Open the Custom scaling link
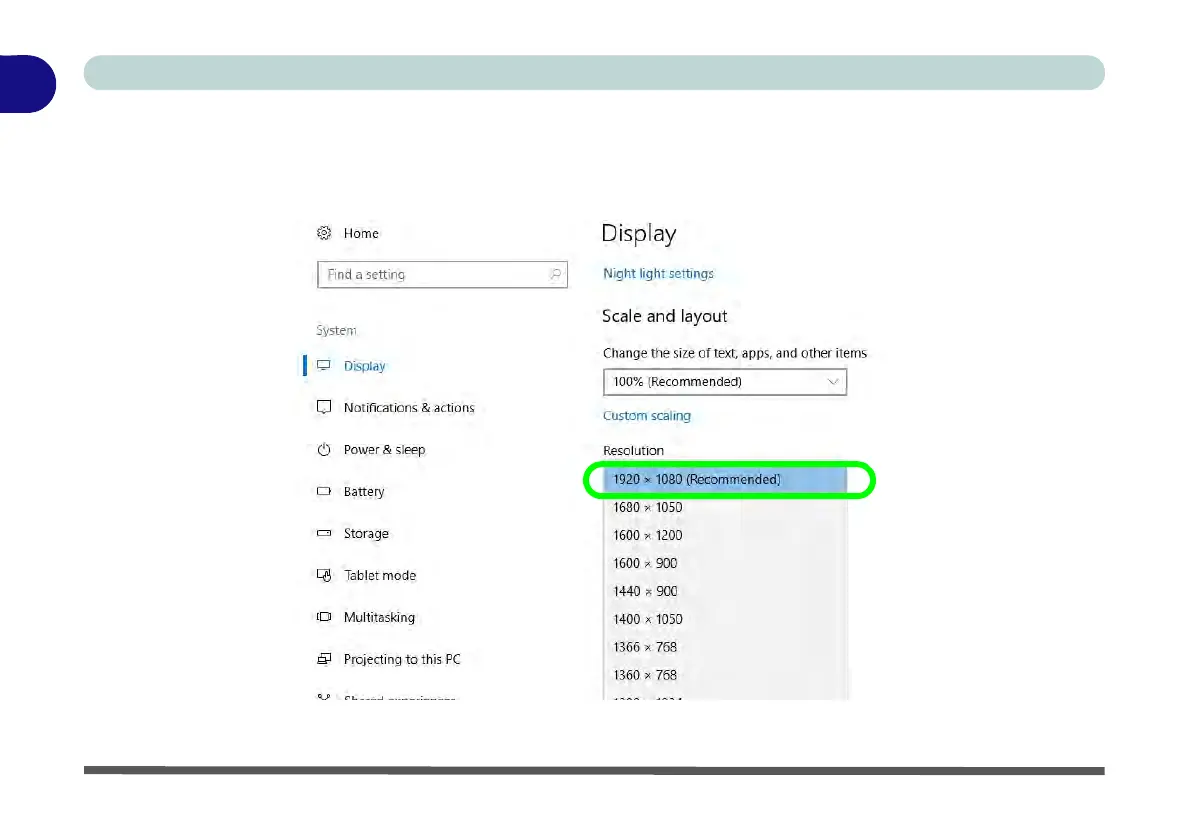Image resolution: width=1190 pixels, height=838 pixels. (647, 416)
